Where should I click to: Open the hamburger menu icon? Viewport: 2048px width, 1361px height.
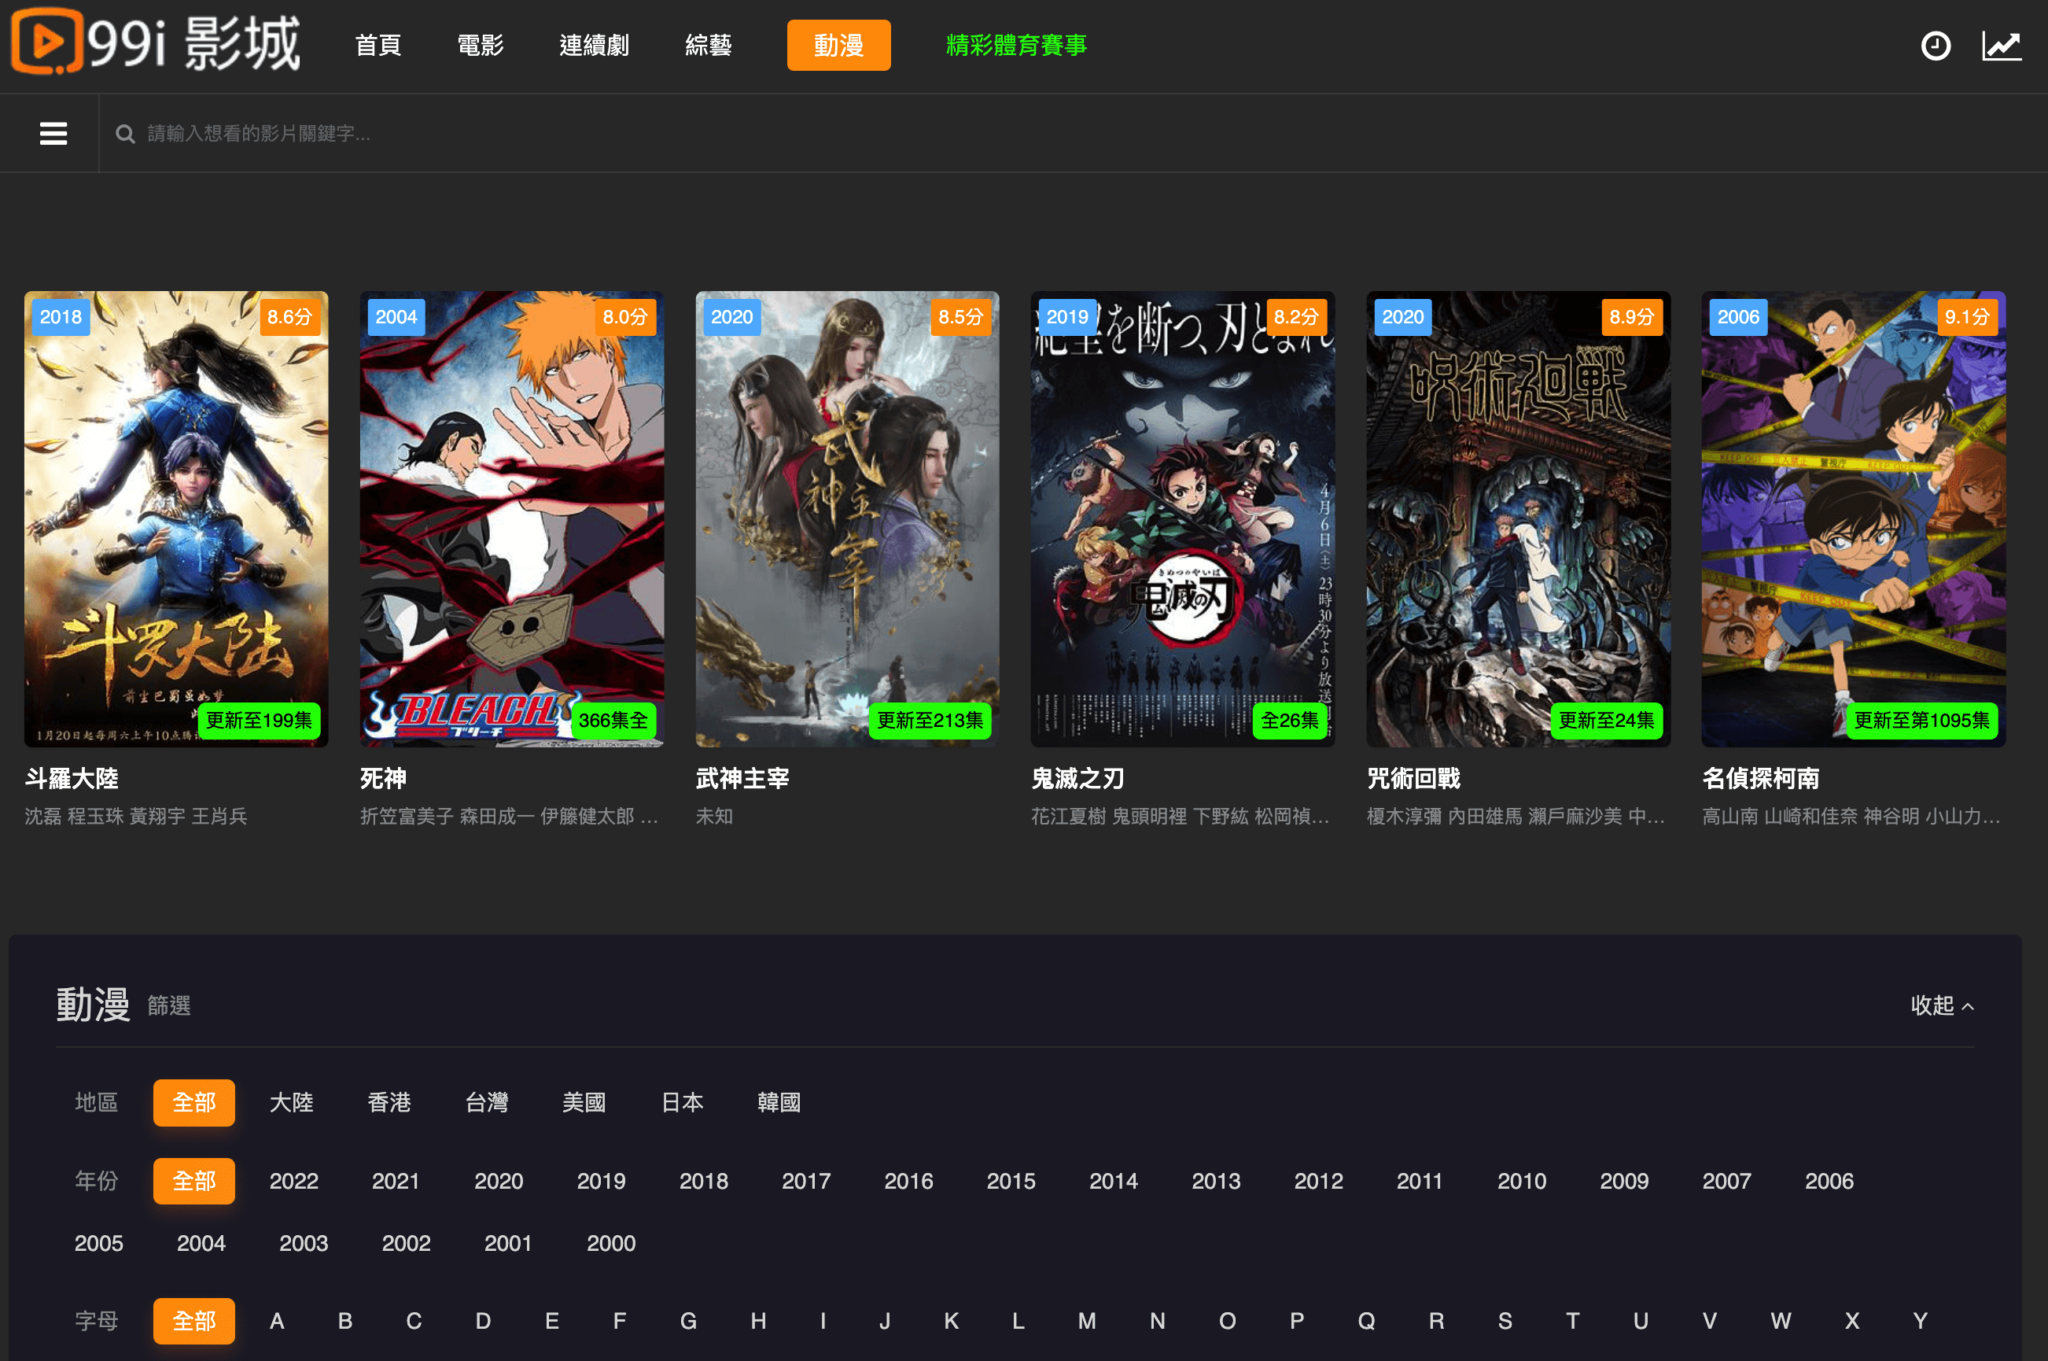tap(53, 133)
